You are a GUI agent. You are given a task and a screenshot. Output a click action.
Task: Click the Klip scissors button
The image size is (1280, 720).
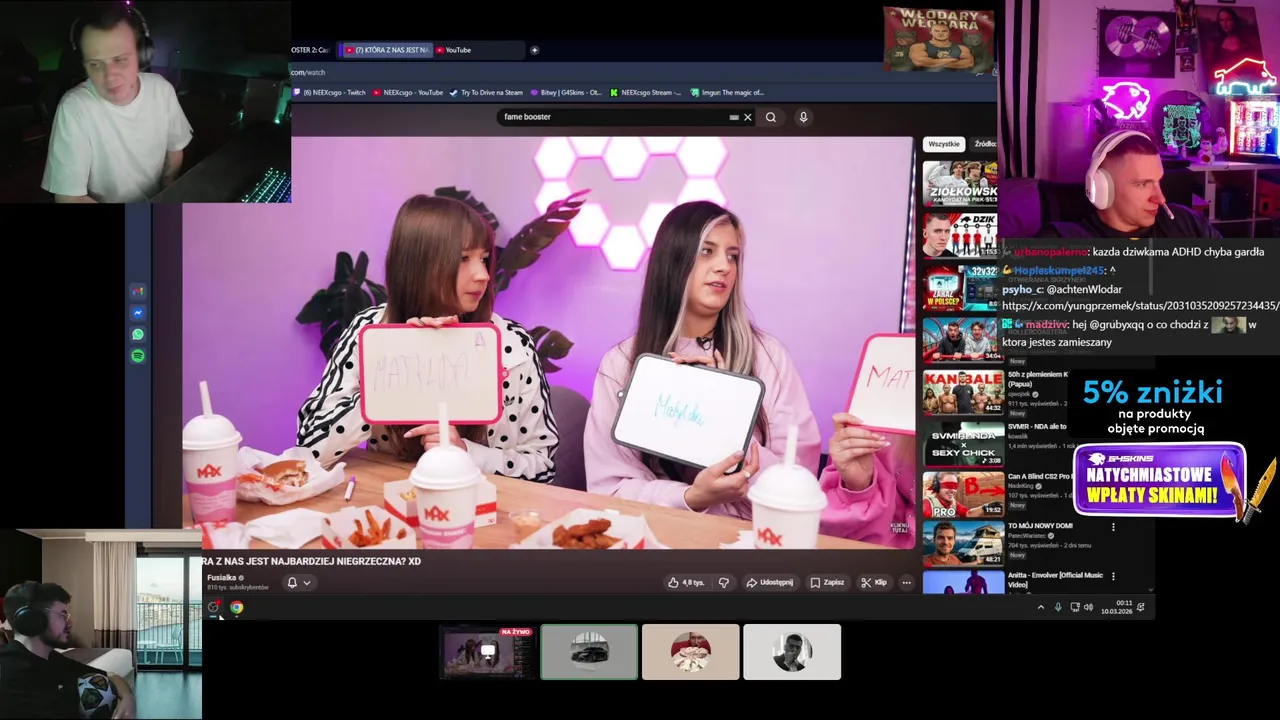(x=874, y=582)
